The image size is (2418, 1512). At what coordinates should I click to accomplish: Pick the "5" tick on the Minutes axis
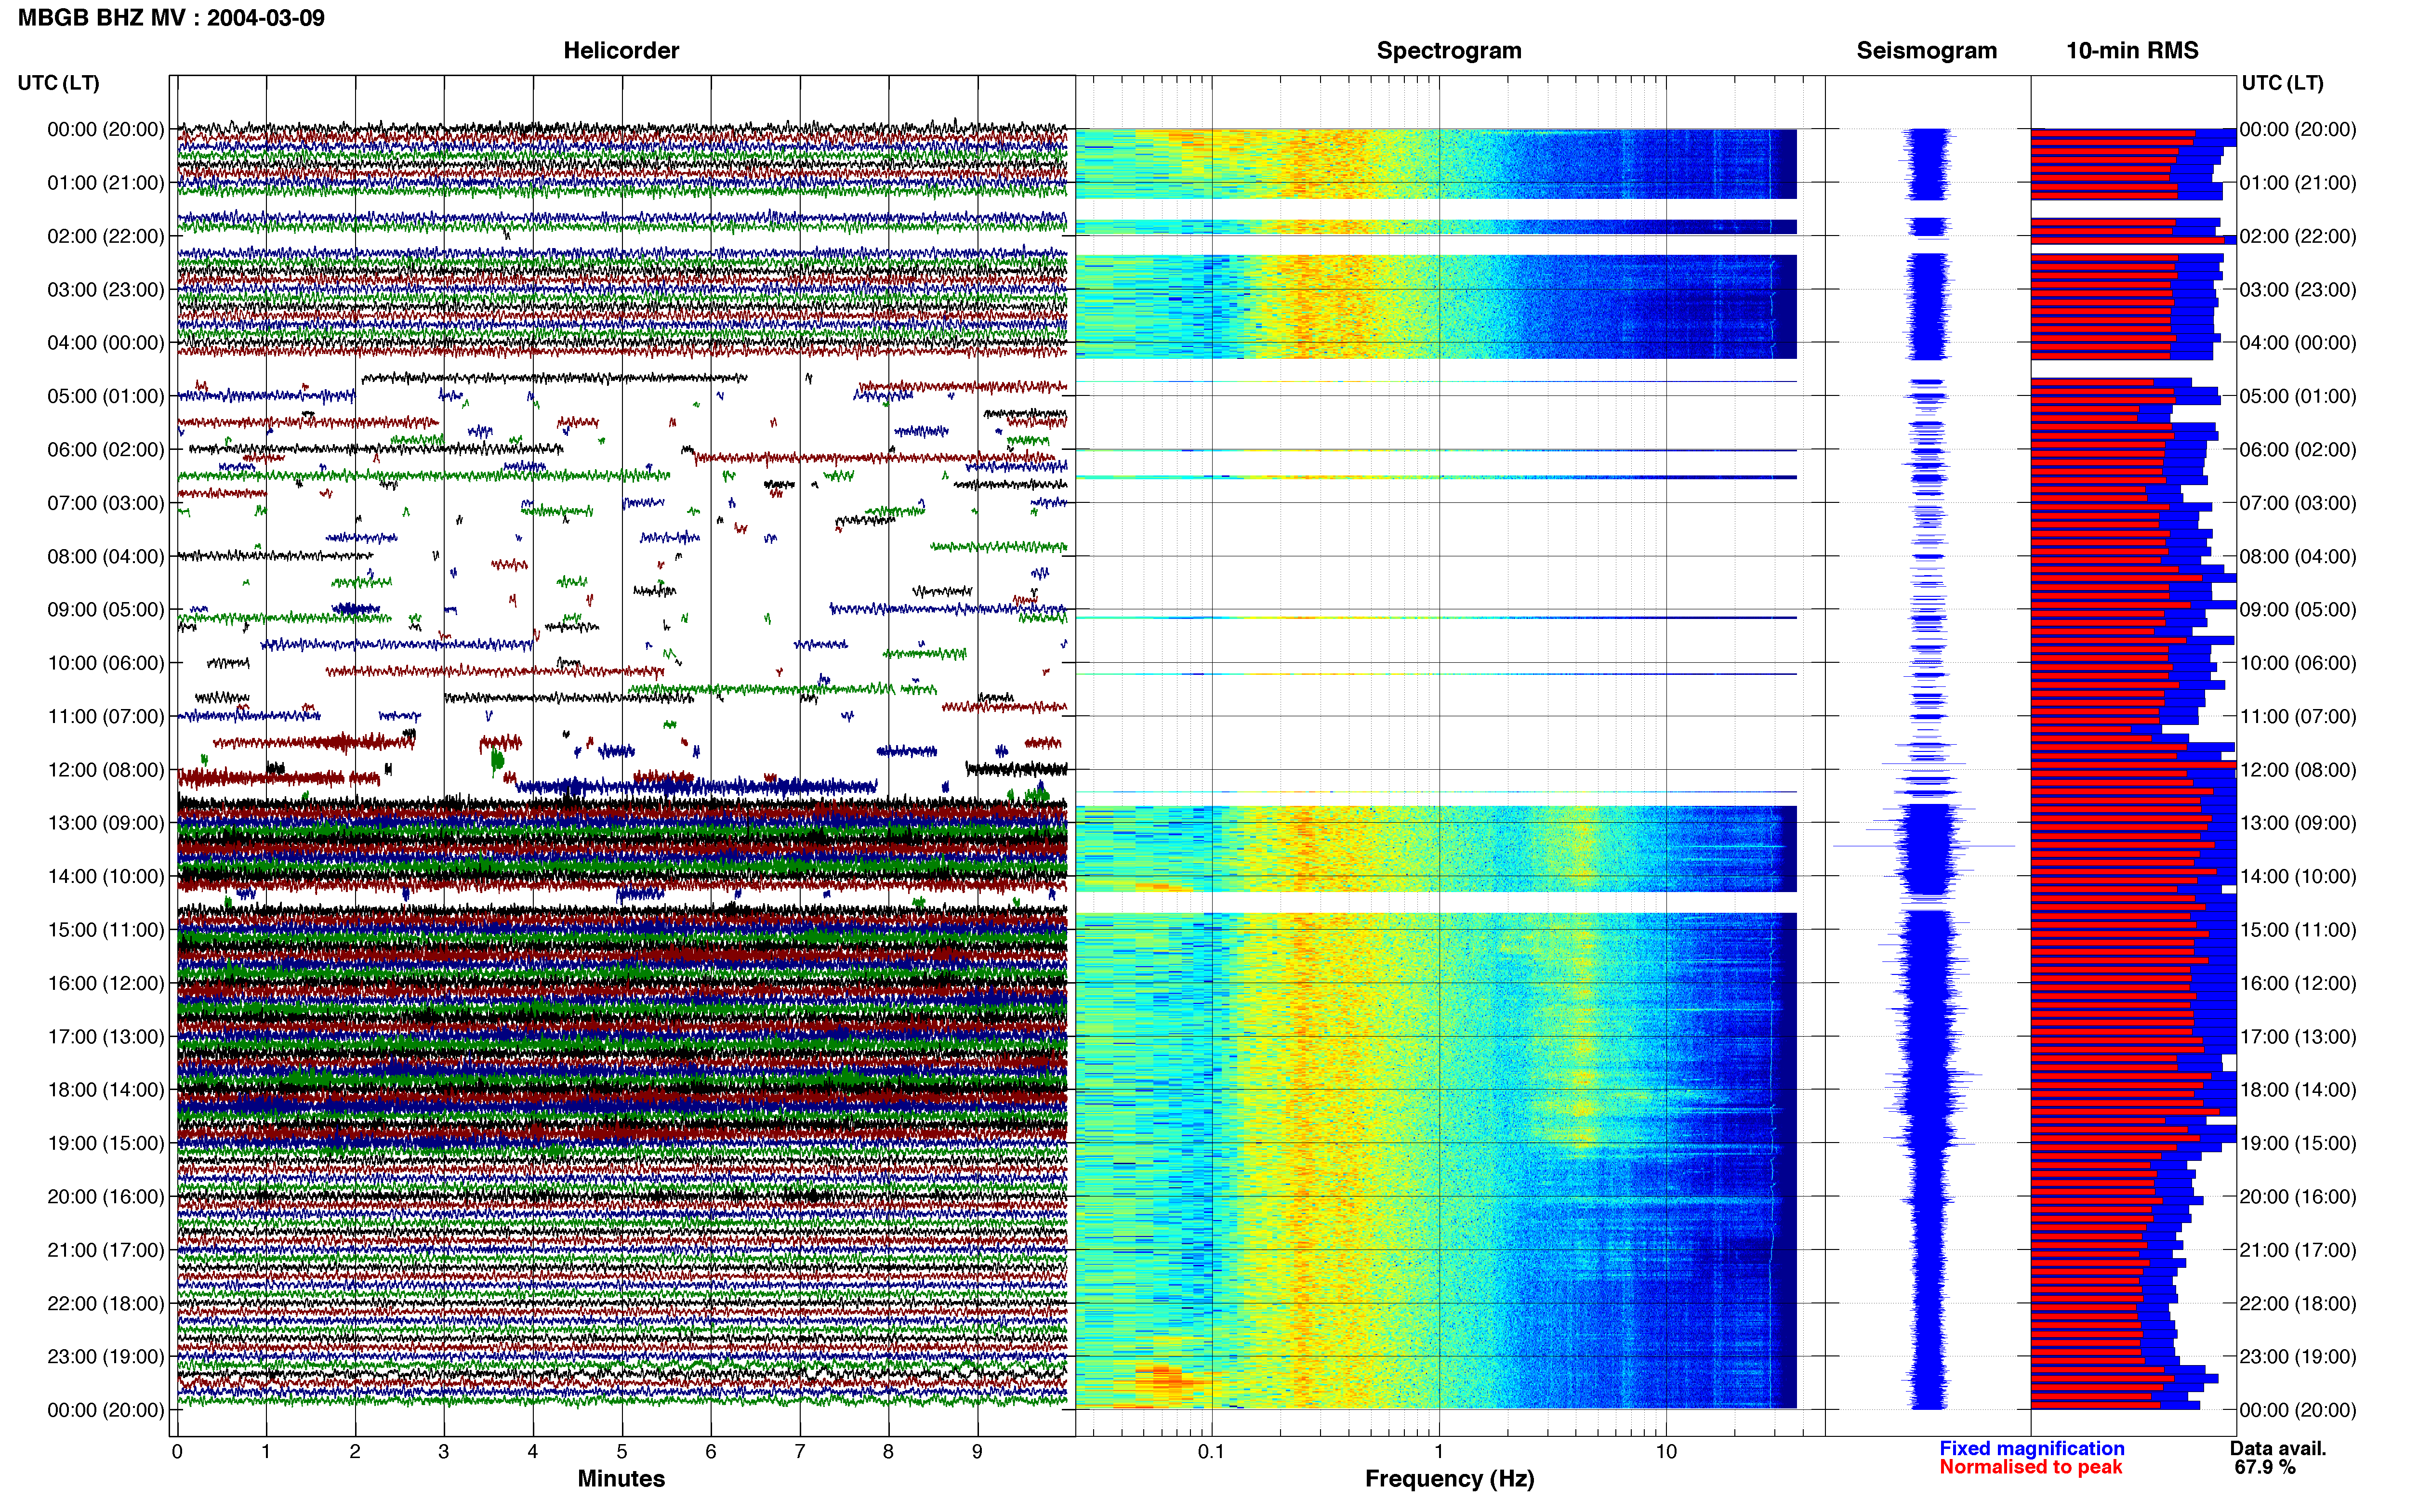(622, 1451)
